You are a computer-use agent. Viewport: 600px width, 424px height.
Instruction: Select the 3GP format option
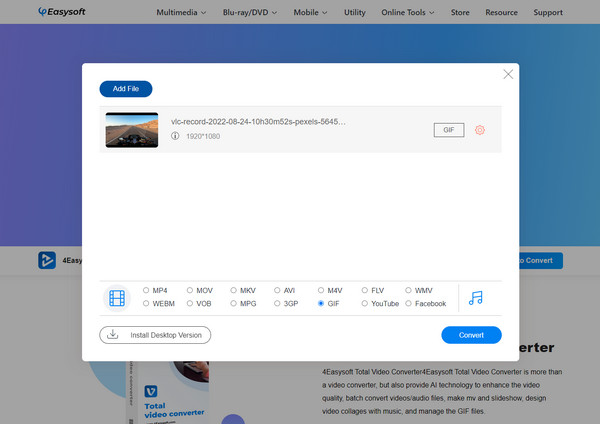pos(286,303)
